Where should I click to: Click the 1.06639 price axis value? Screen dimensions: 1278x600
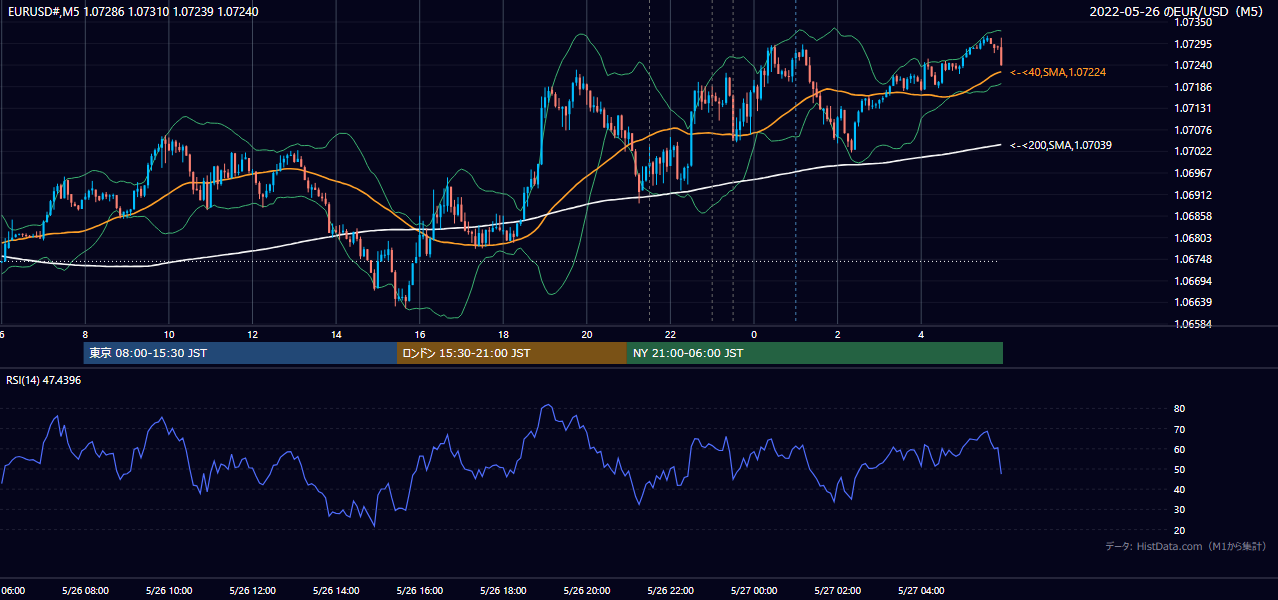1193,303
